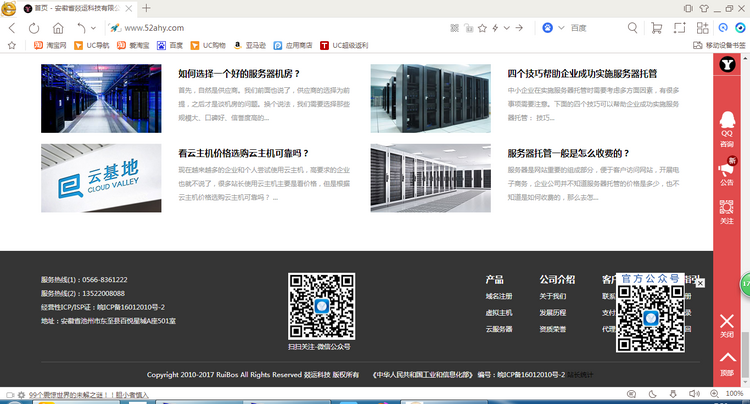Open the shopping cart toolbar icon
The image size is (750, 404).
pos(656,28)
